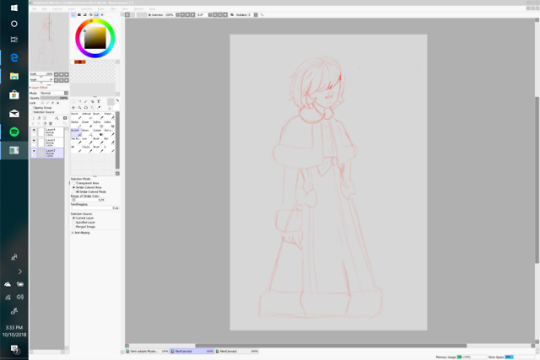
Task: Open the Filter menu
Action: [x=113, y=9]
